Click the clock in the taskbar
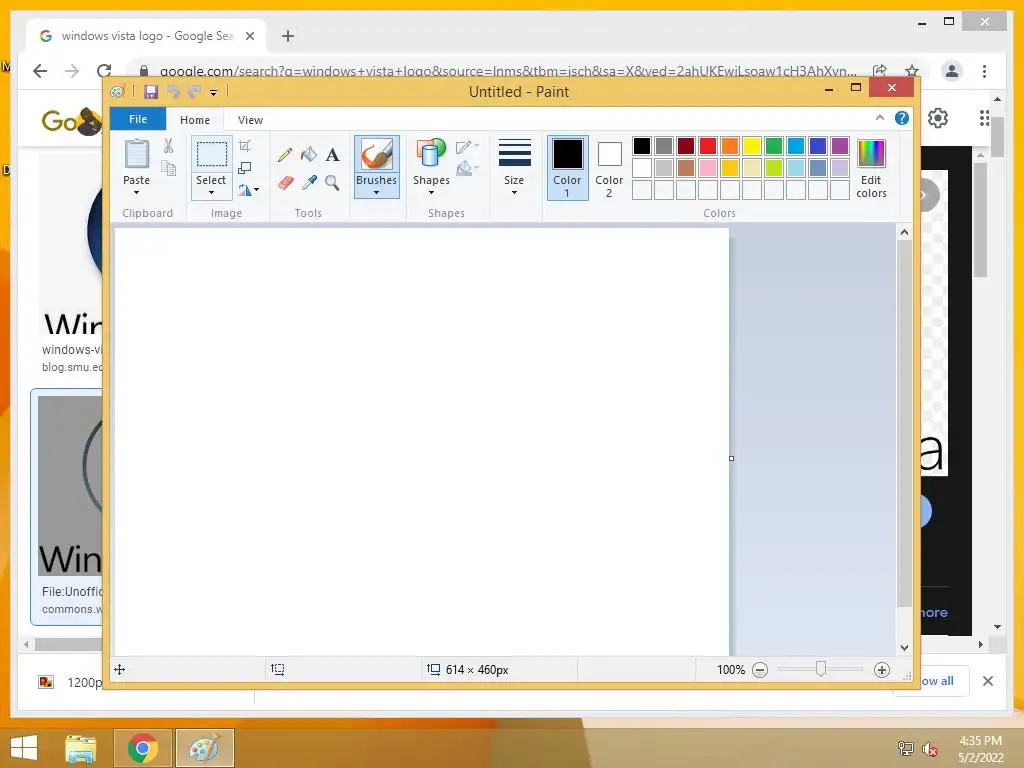1024x768 pixels. (x=980, y=749)
